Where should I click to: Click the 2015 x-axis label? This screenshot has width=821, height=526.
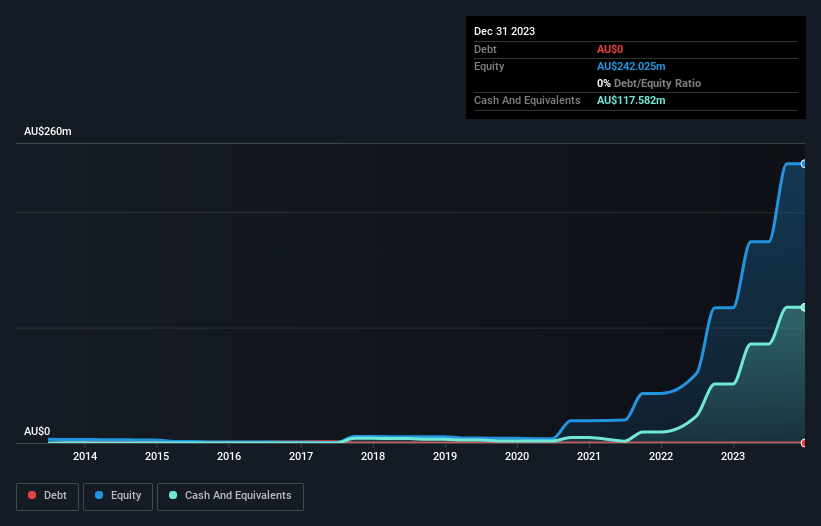[157, 456]
